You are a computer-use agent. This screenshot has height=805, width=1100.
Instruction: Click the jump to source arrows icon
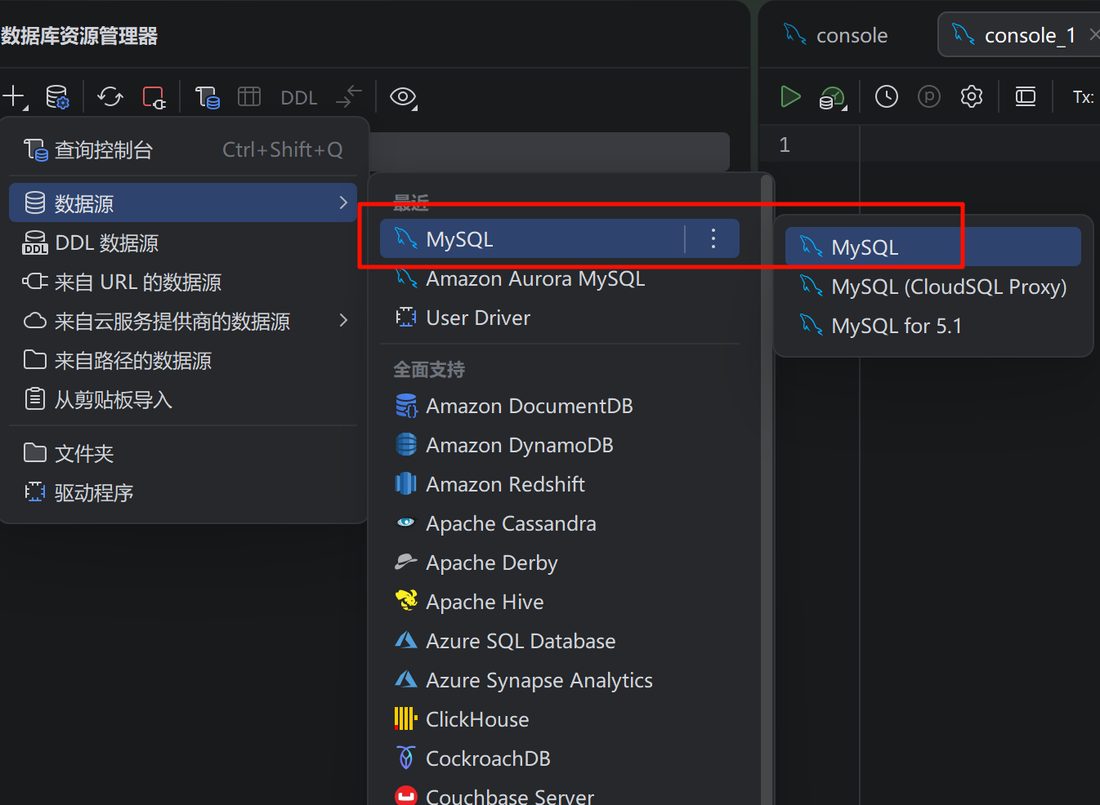[349, 96]
